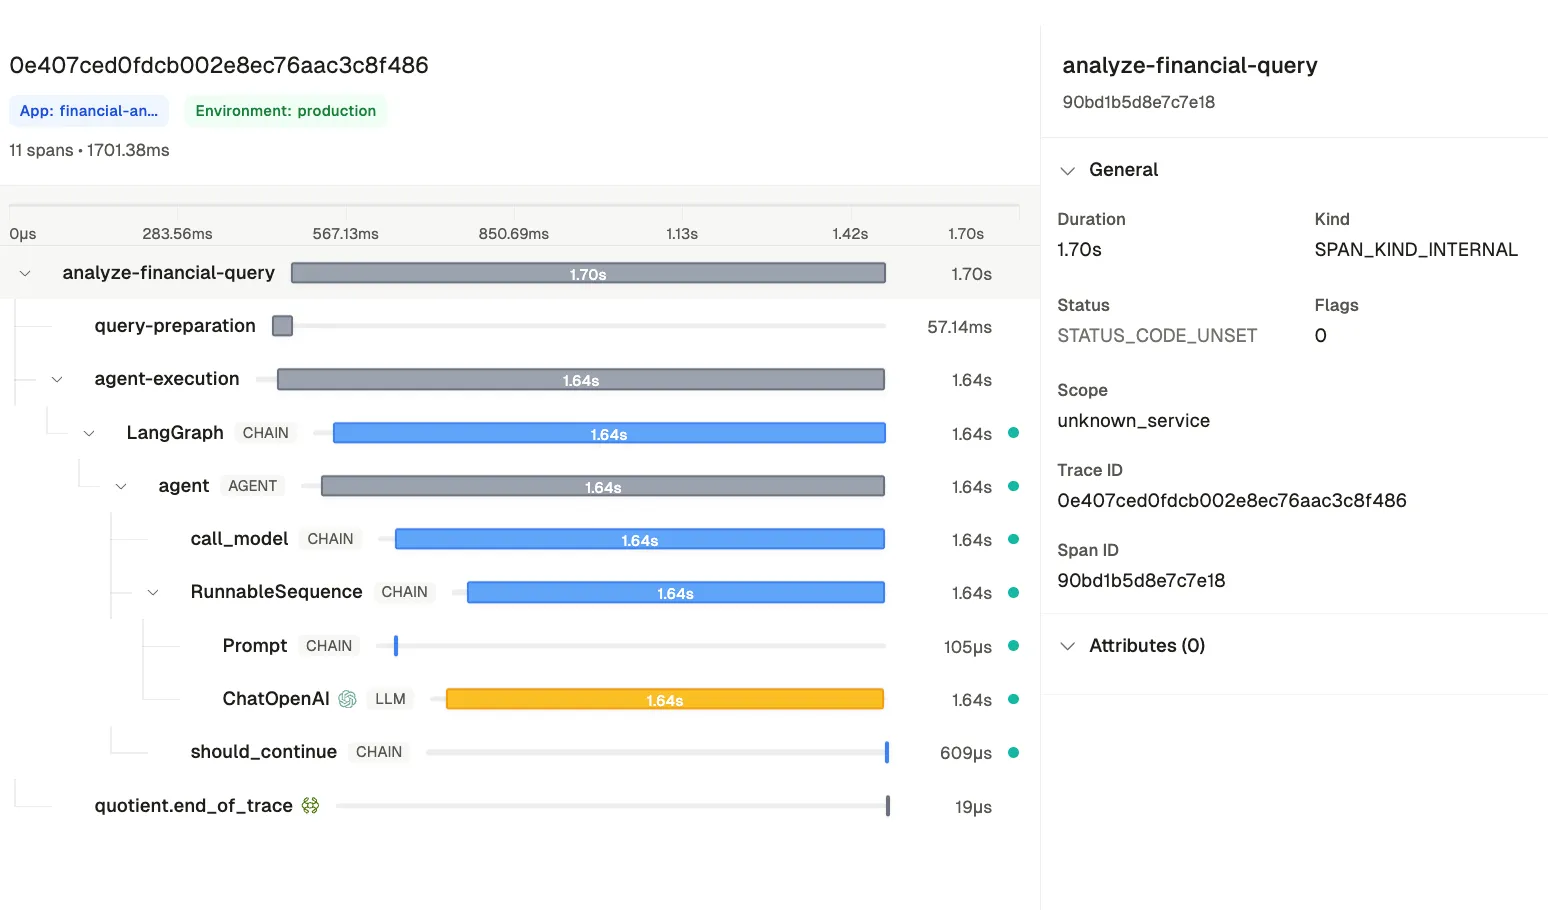Screen dimensions: 1548x910
Task: Click the gray agent duration bar
Action: click(603, 486)
